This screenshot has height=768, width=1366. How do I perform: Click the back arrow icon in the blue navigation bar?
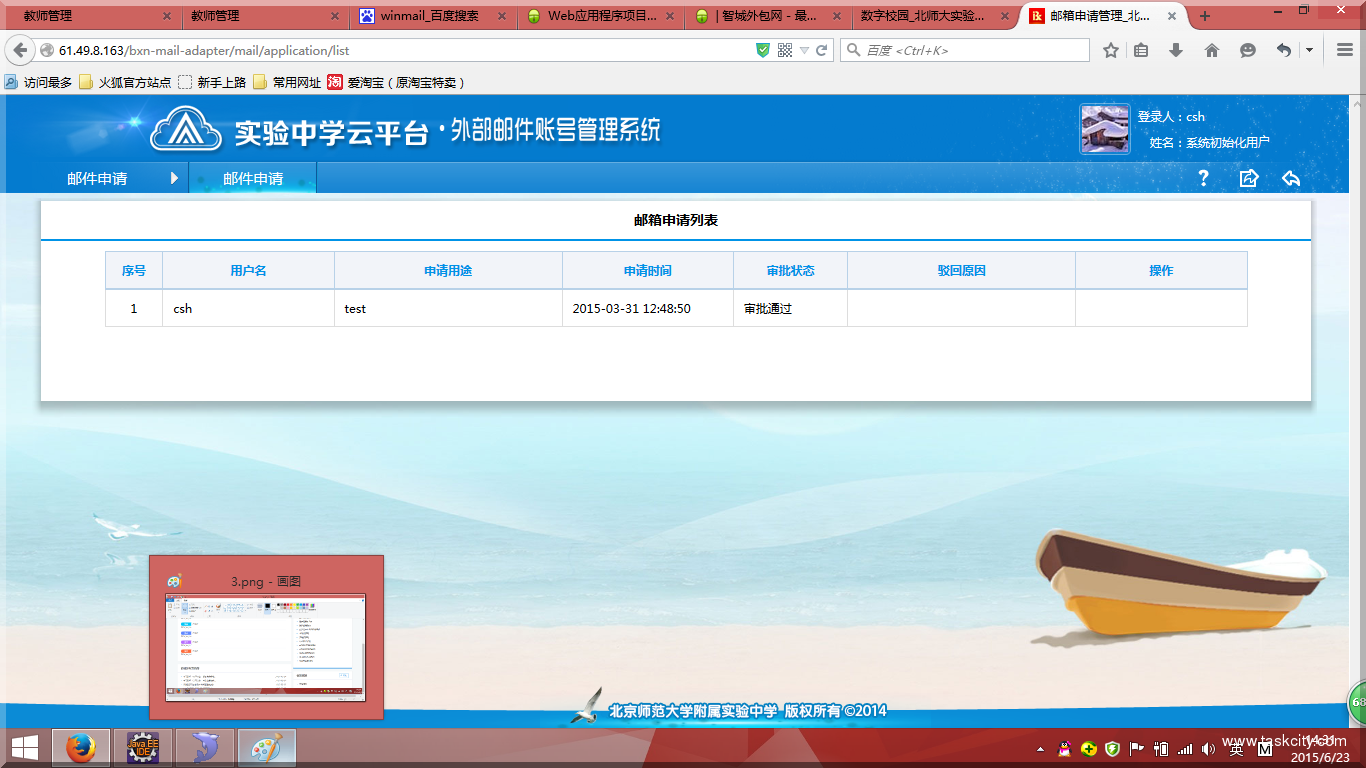(1291, 178)
